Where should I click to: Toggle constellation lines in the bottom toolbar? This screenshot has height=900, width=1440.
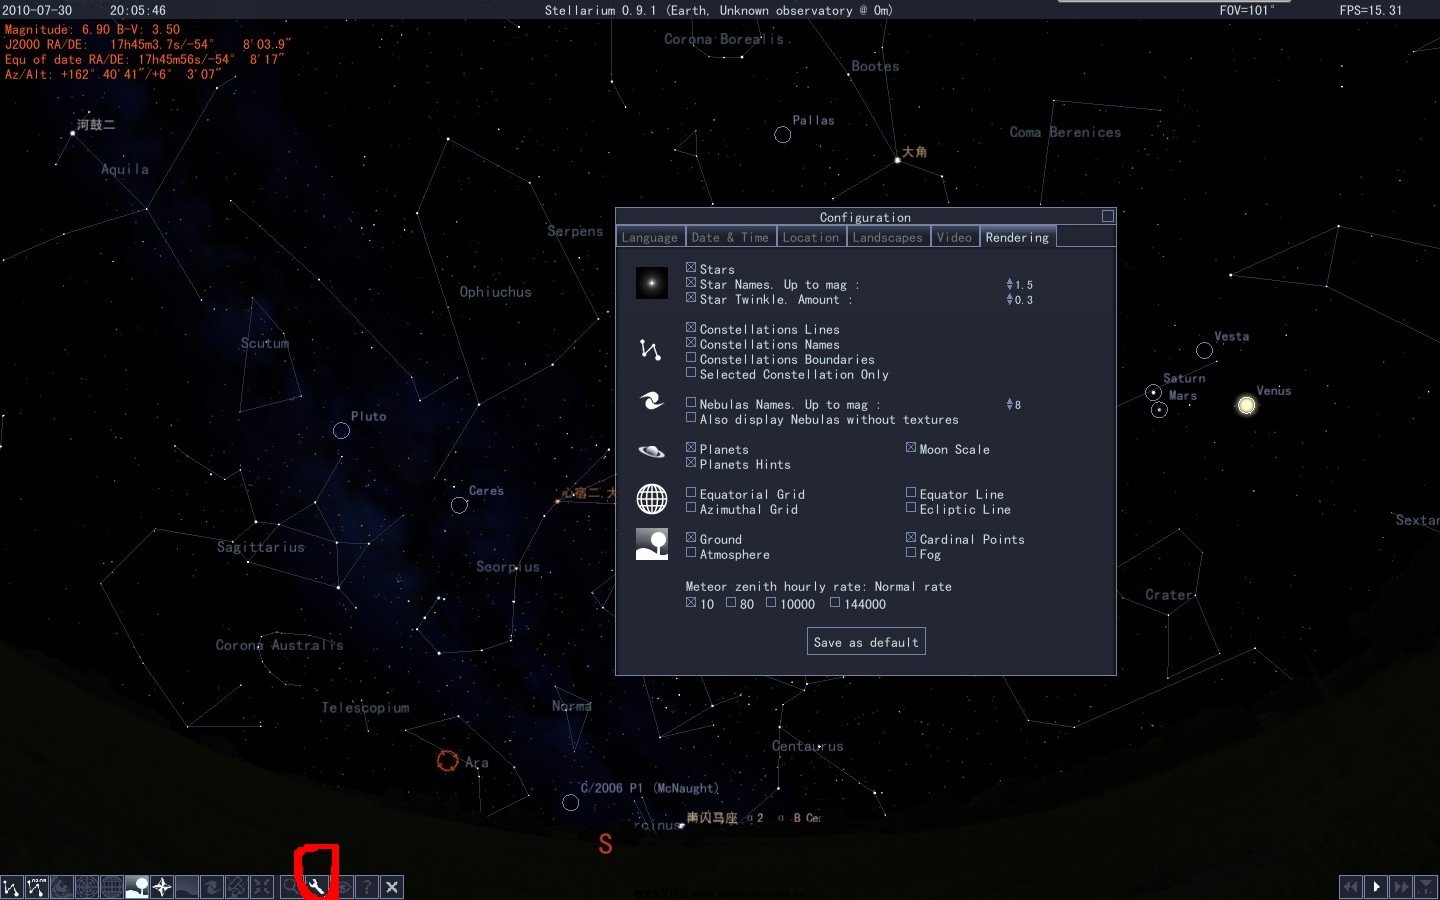[12, 887]
